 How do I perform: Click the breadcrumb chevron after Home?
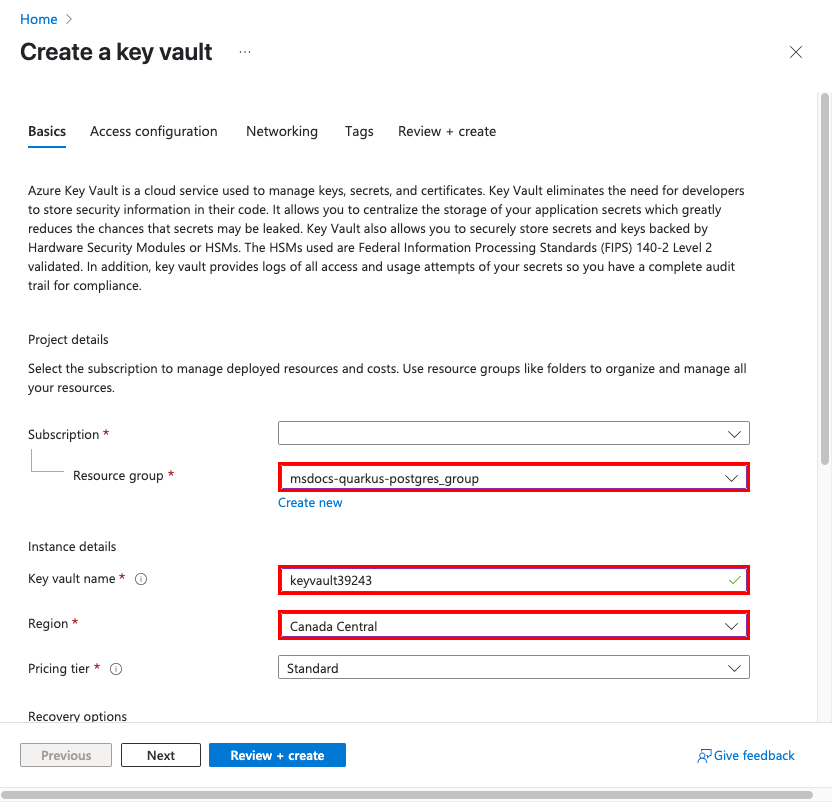pyautogui.click(x=68, y=19)
